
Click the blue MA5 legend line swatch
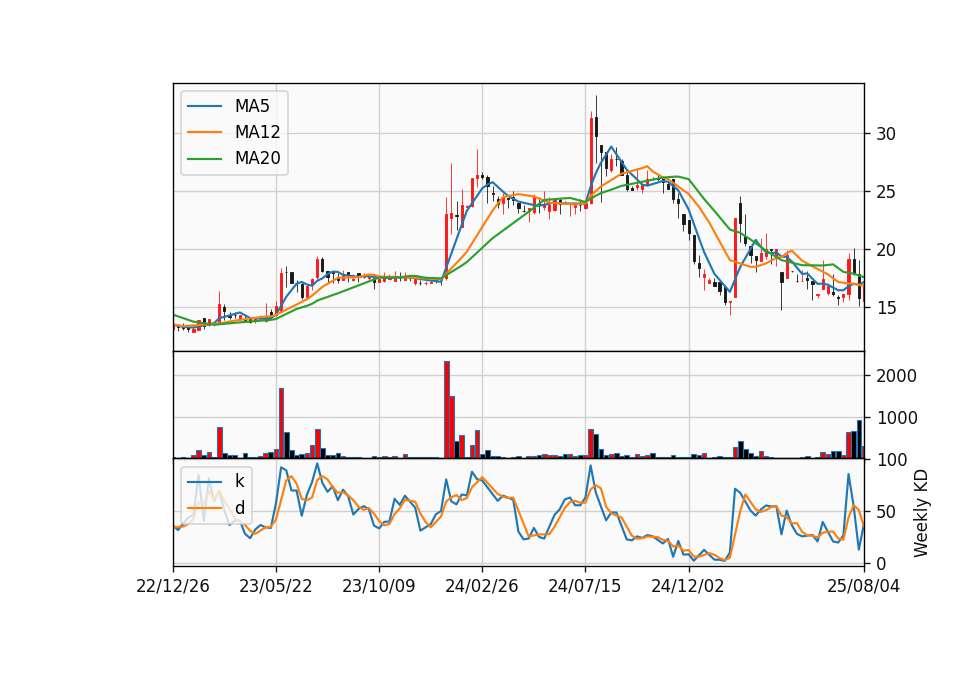point(205,107)
